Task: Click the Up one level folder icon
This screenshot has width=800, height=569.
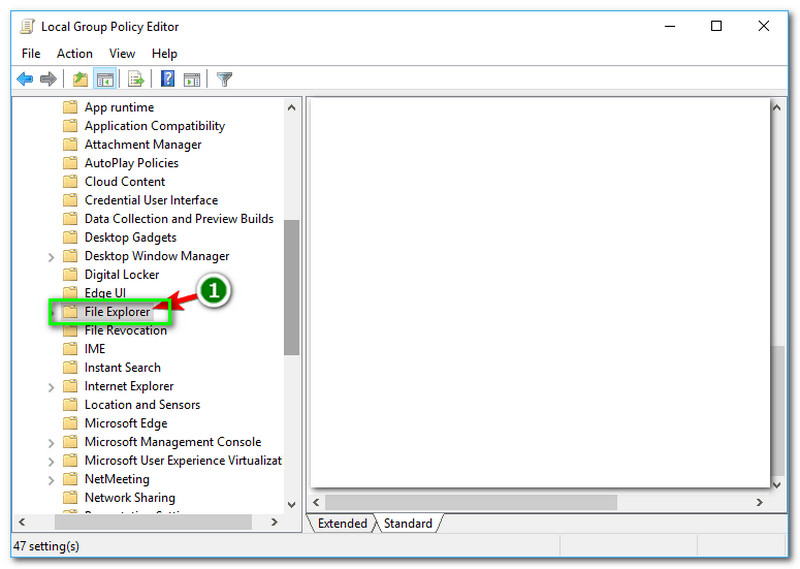Action: 80,79
